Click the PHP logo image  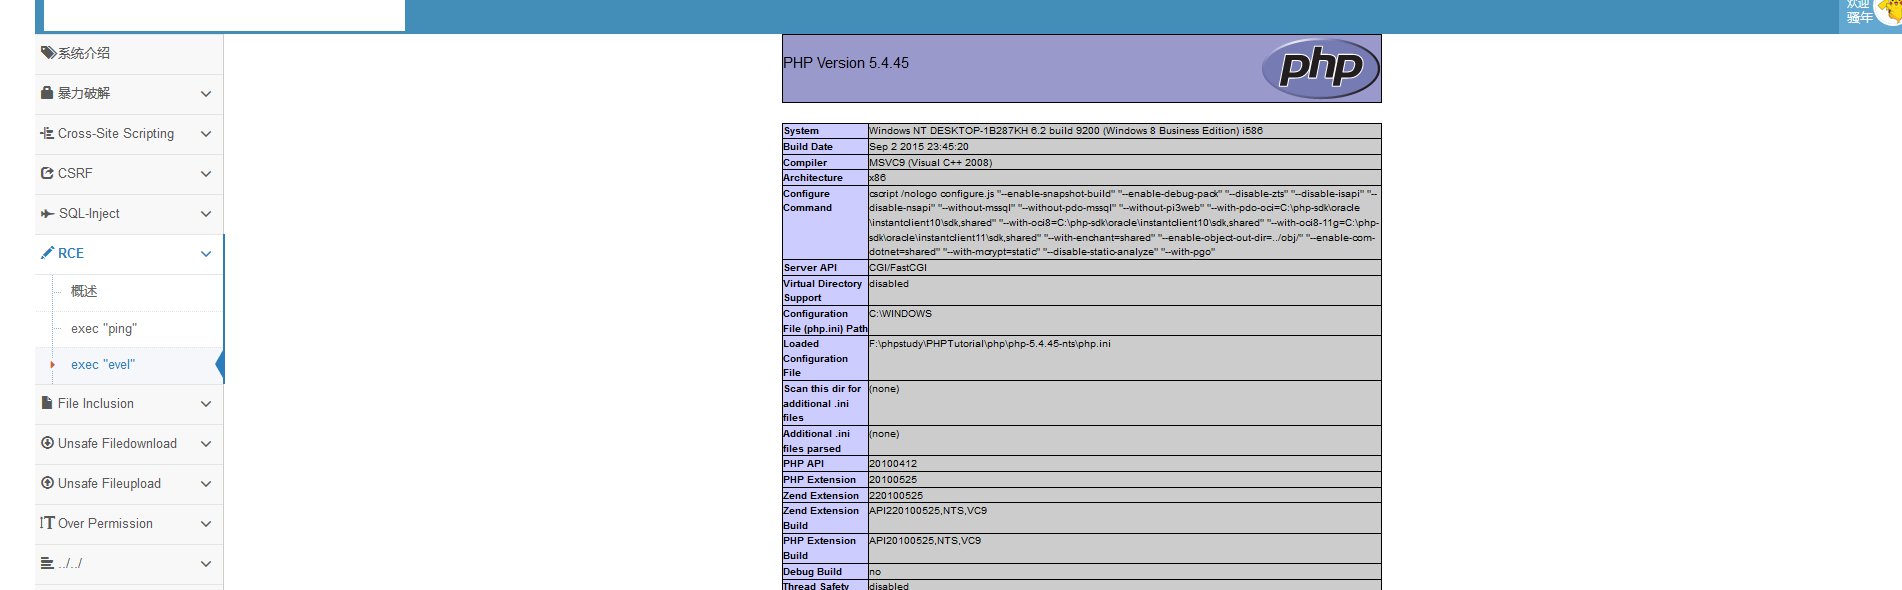[x=1320, y=68]
